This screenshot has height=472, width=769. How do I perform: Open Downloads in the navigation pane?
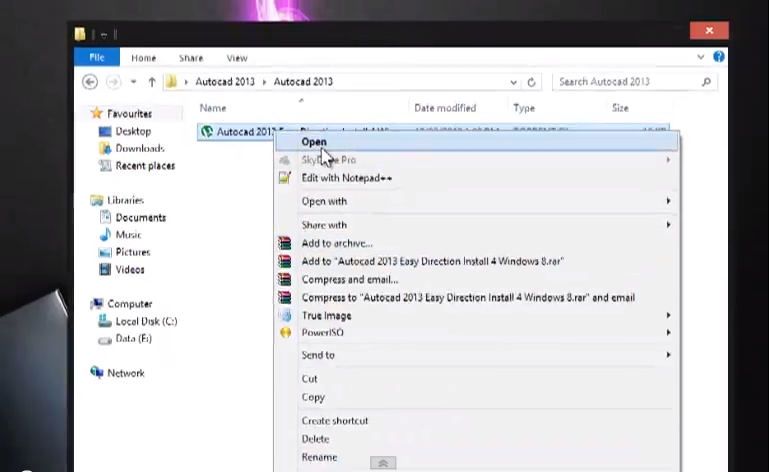click(140, 148)
